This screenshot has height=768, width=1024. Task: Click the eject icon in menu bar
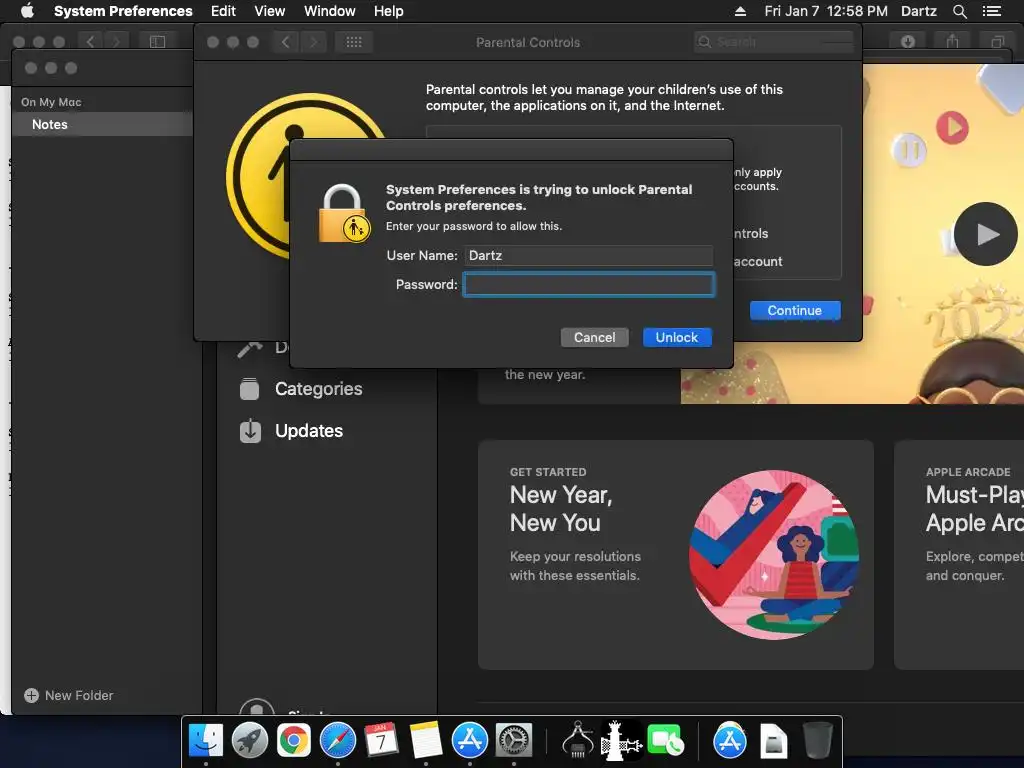click(740, 11)
